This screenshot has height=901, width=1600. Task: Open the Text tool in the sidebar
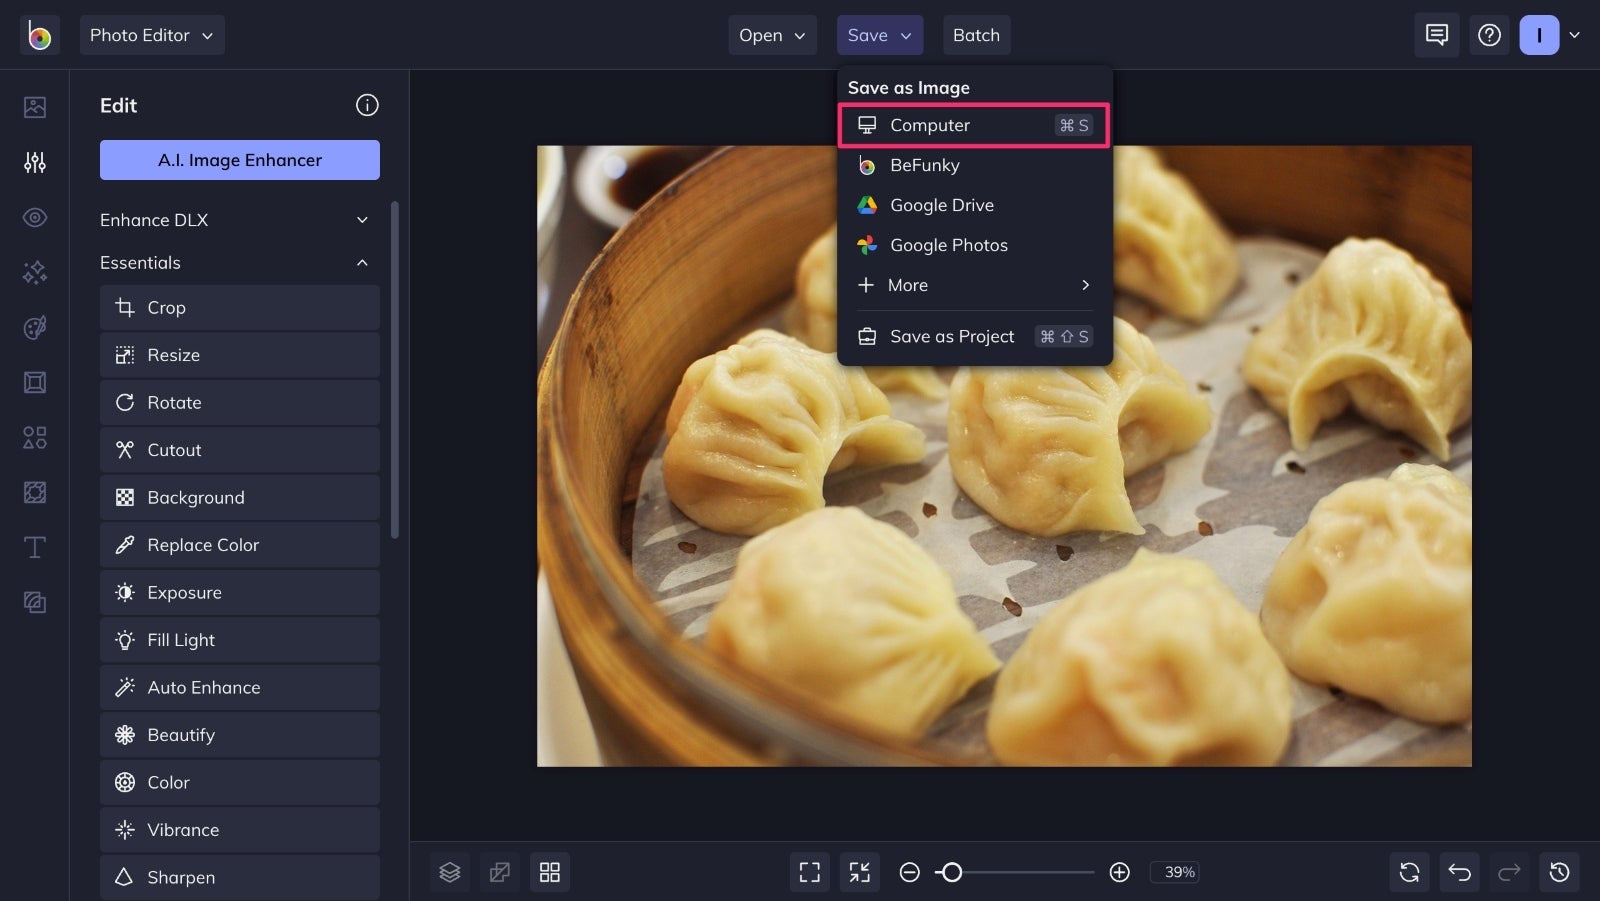click(x=35, y=547)
